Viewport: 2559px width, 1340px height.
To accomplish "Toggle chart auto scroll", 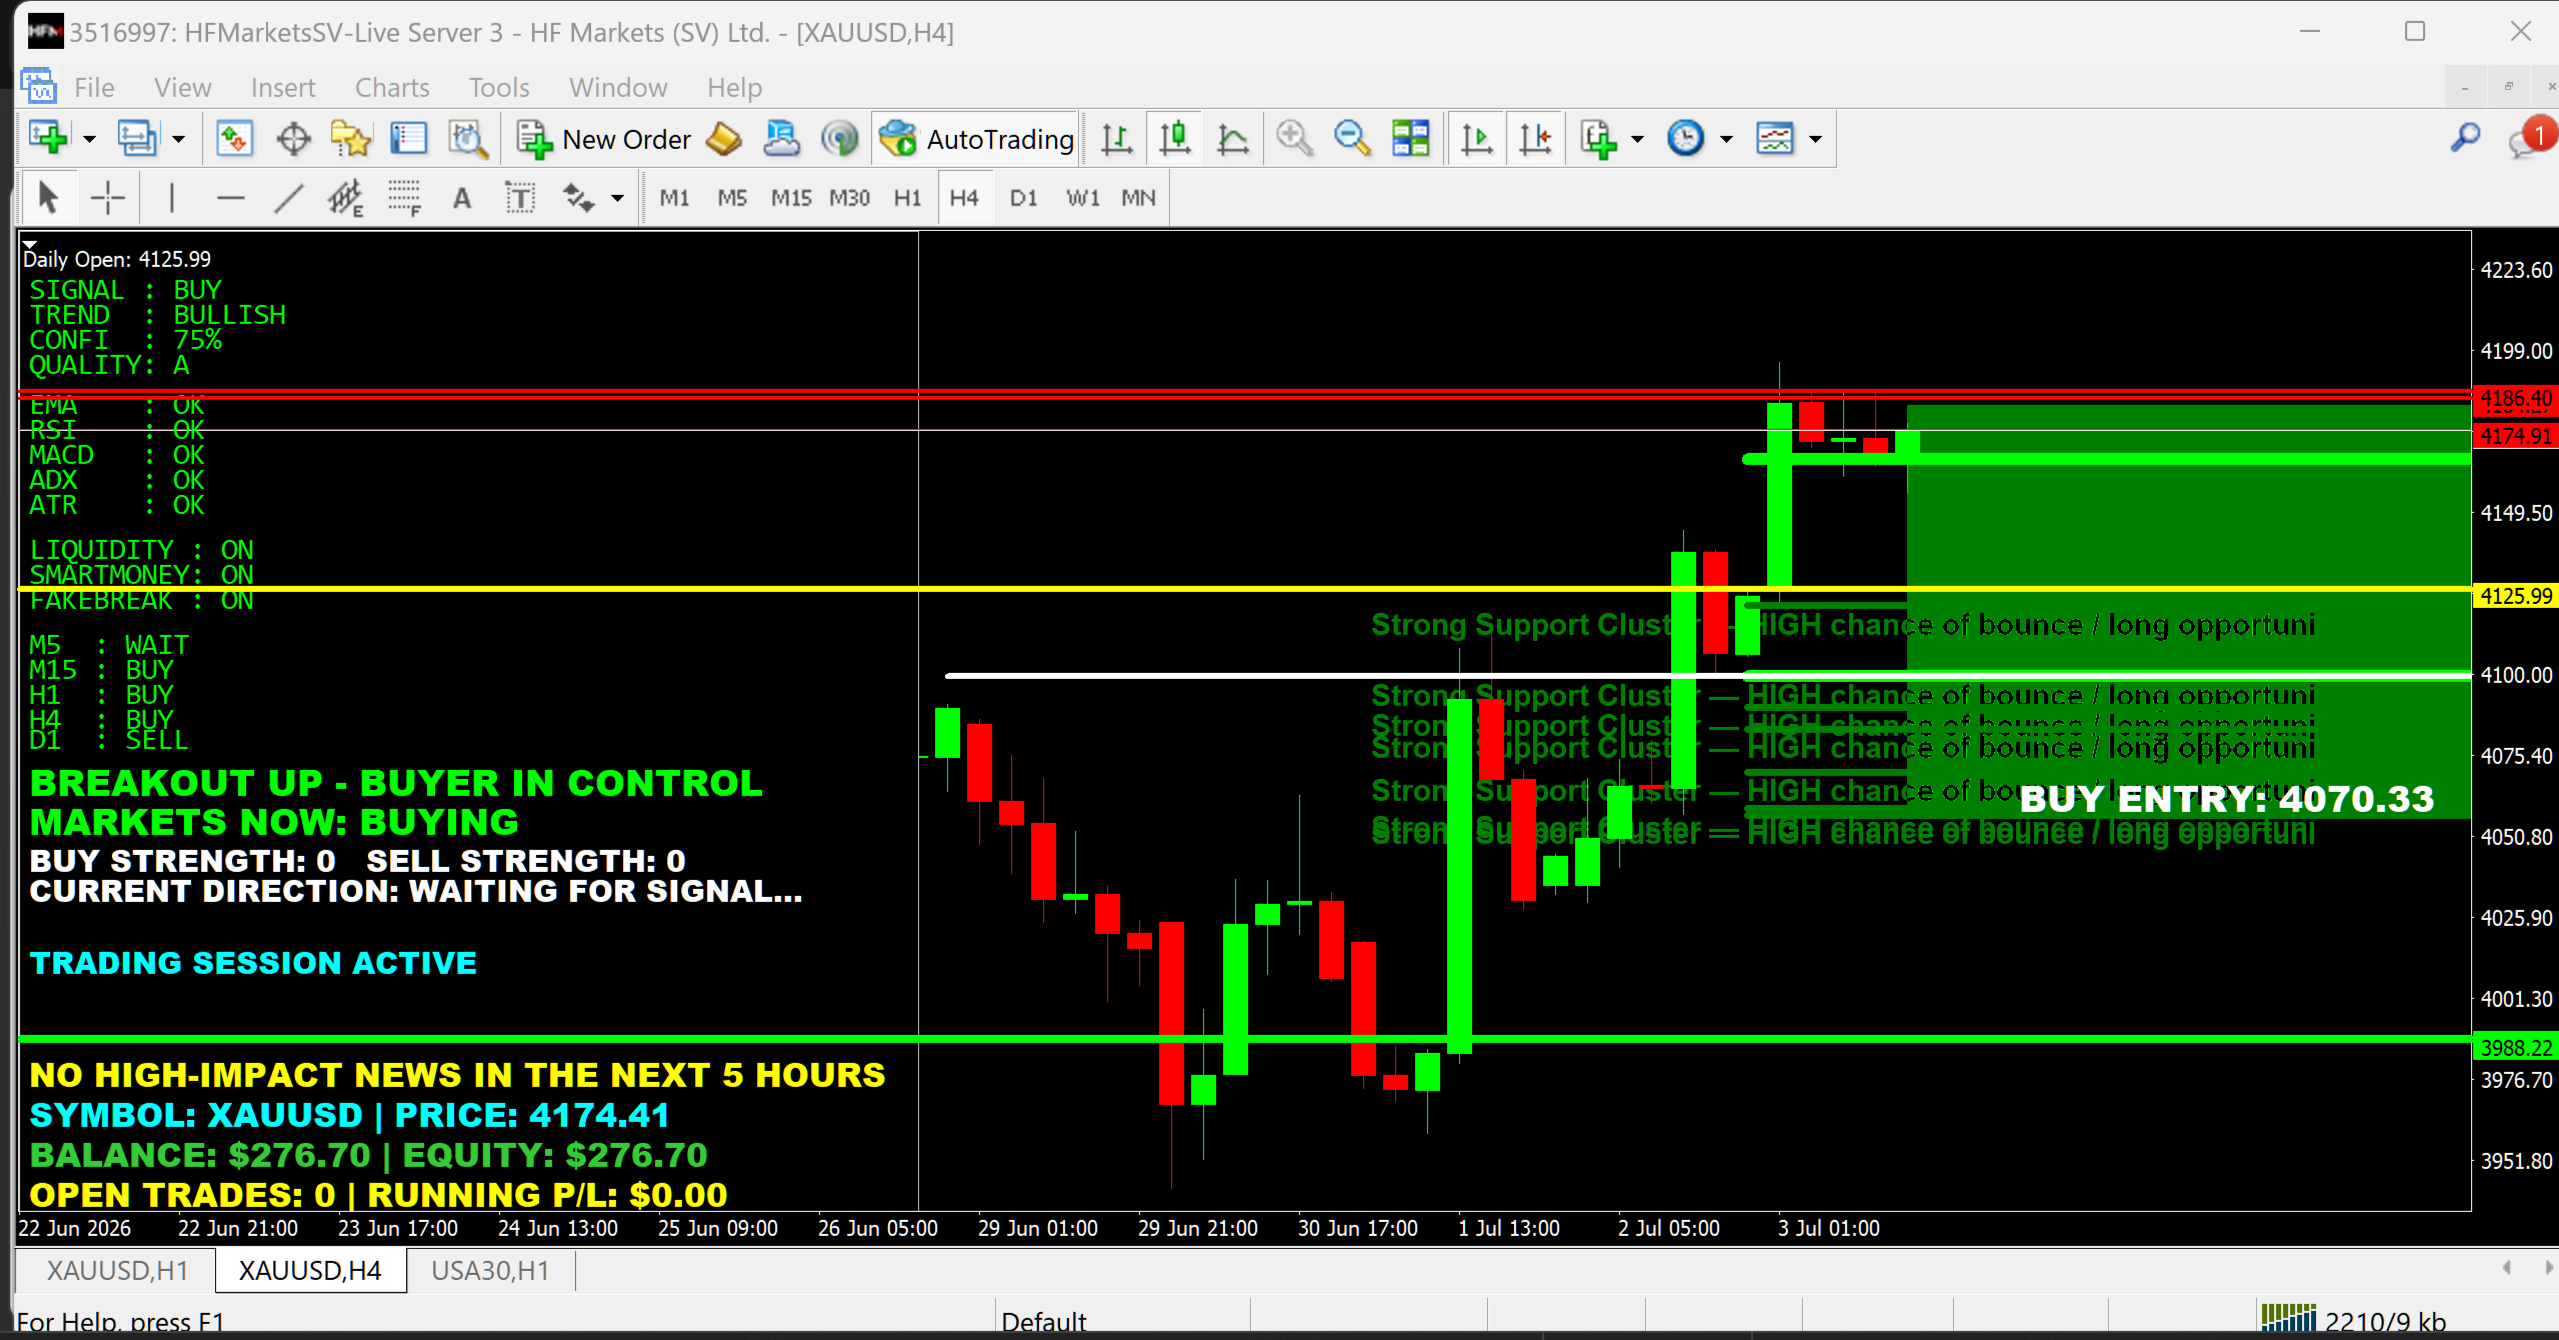I will 1476,138.
